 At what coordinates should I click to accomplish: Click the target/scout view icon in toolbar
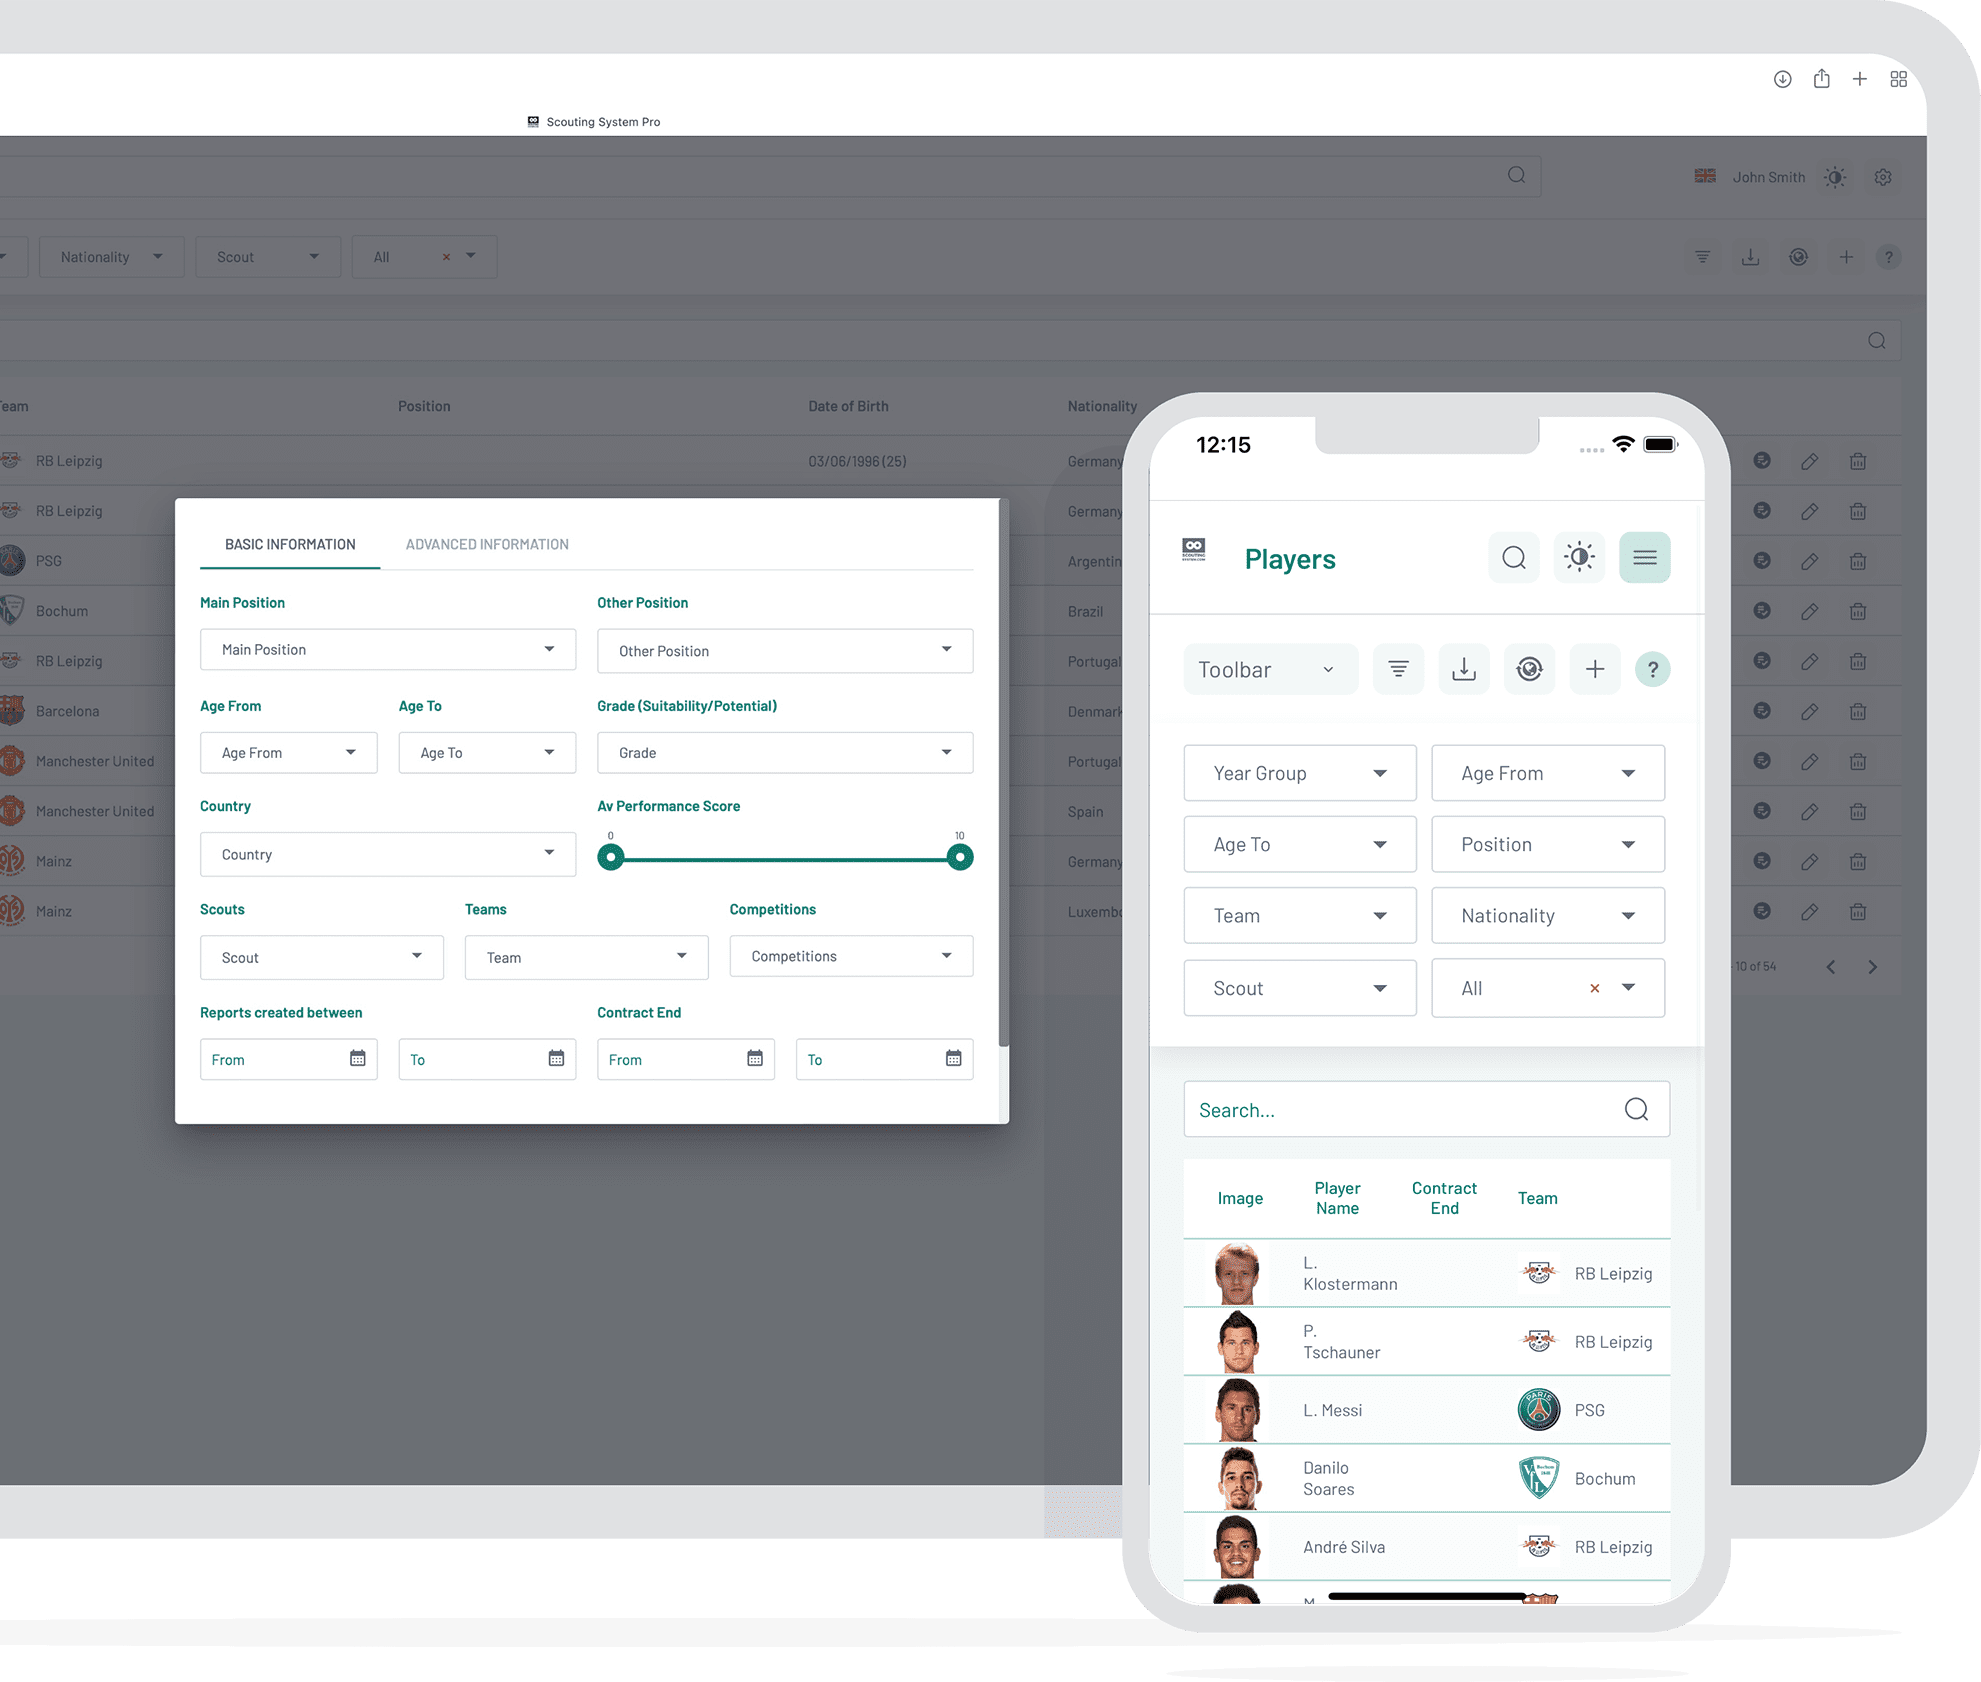[1530, 669]
